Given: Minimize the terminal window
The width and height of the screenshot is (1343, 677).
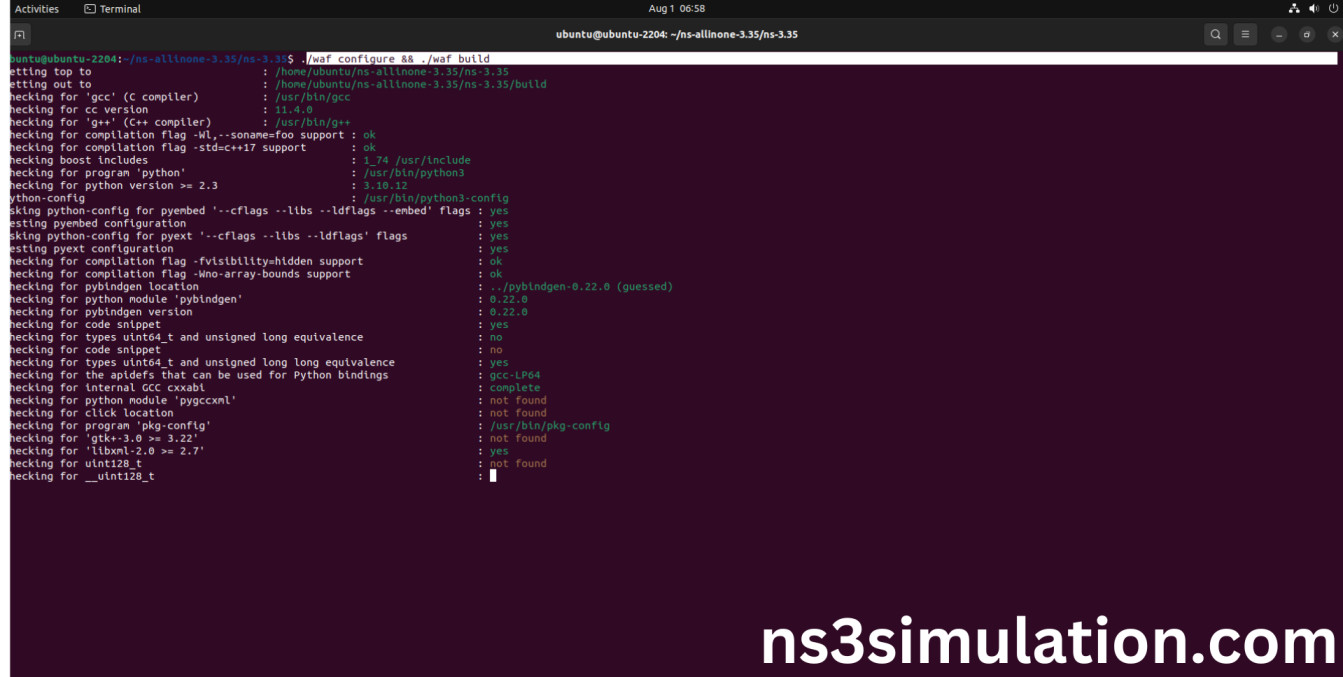Looking at the screenshot, I should [x=1278, y=33].
